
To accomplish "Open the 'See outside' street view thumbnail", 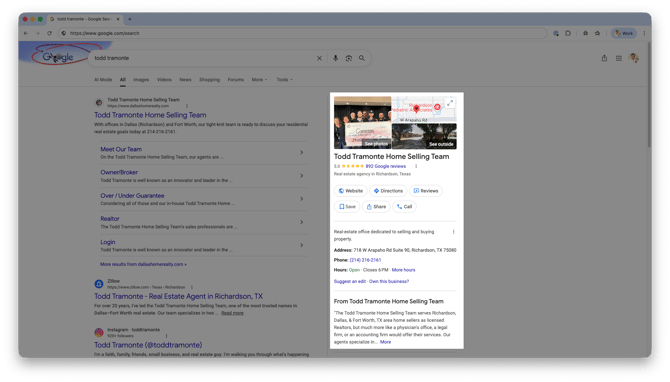I will coord(424,136).
